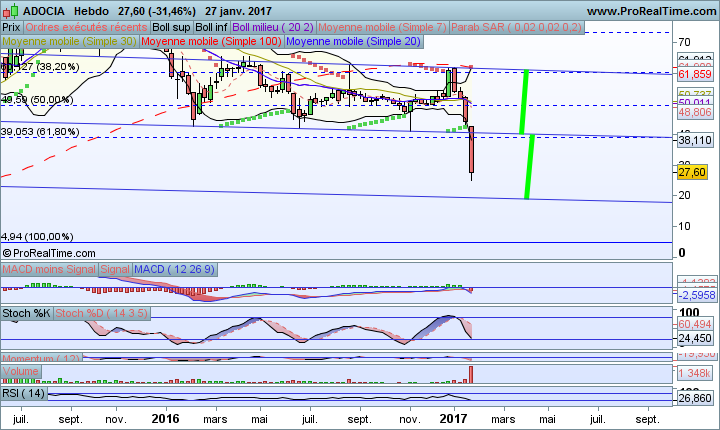This screenshot has height=430, width=720.
Task: Click the Momentum (12) panel label
Action: point(41,358)
